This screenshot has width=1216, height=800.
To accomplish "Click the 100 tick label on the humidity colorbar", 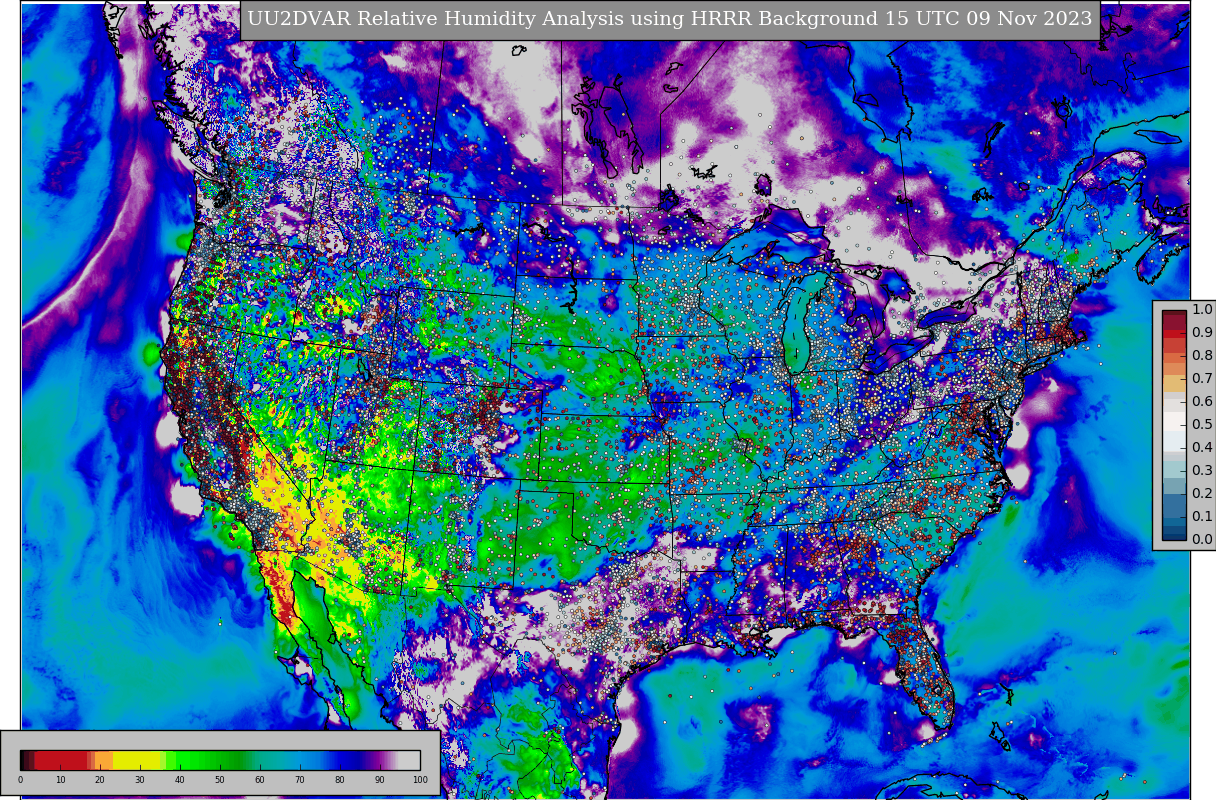I will [x=420, y=780].
